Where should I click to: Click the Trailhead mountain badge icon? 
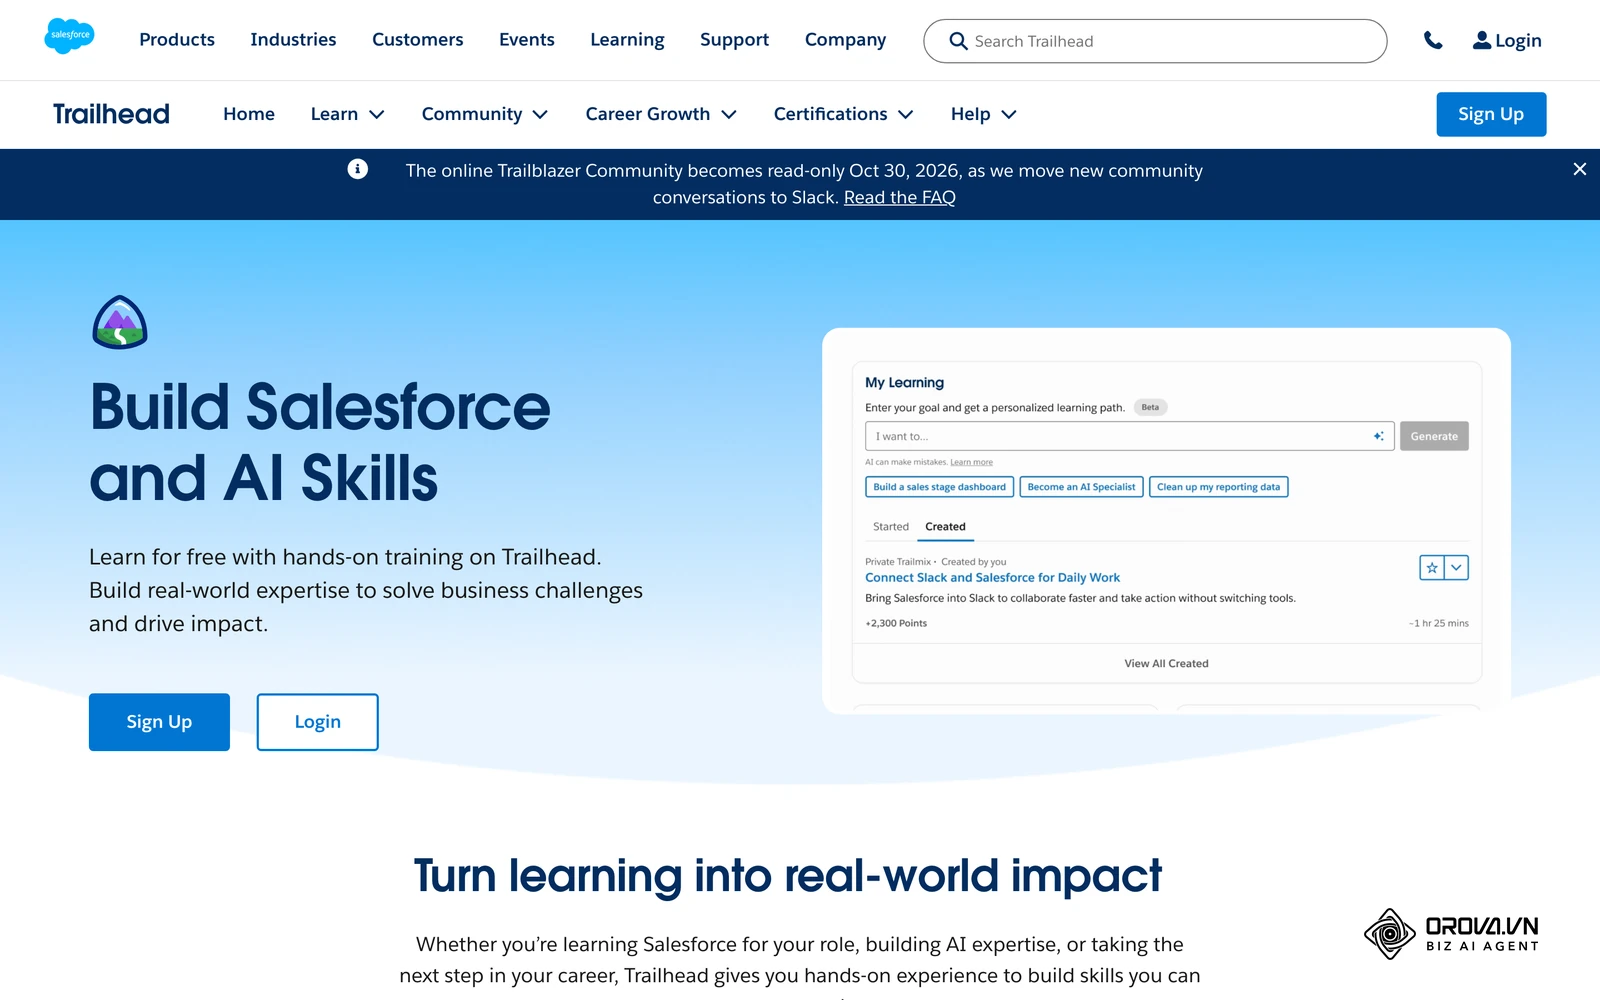tap(120, 322)
